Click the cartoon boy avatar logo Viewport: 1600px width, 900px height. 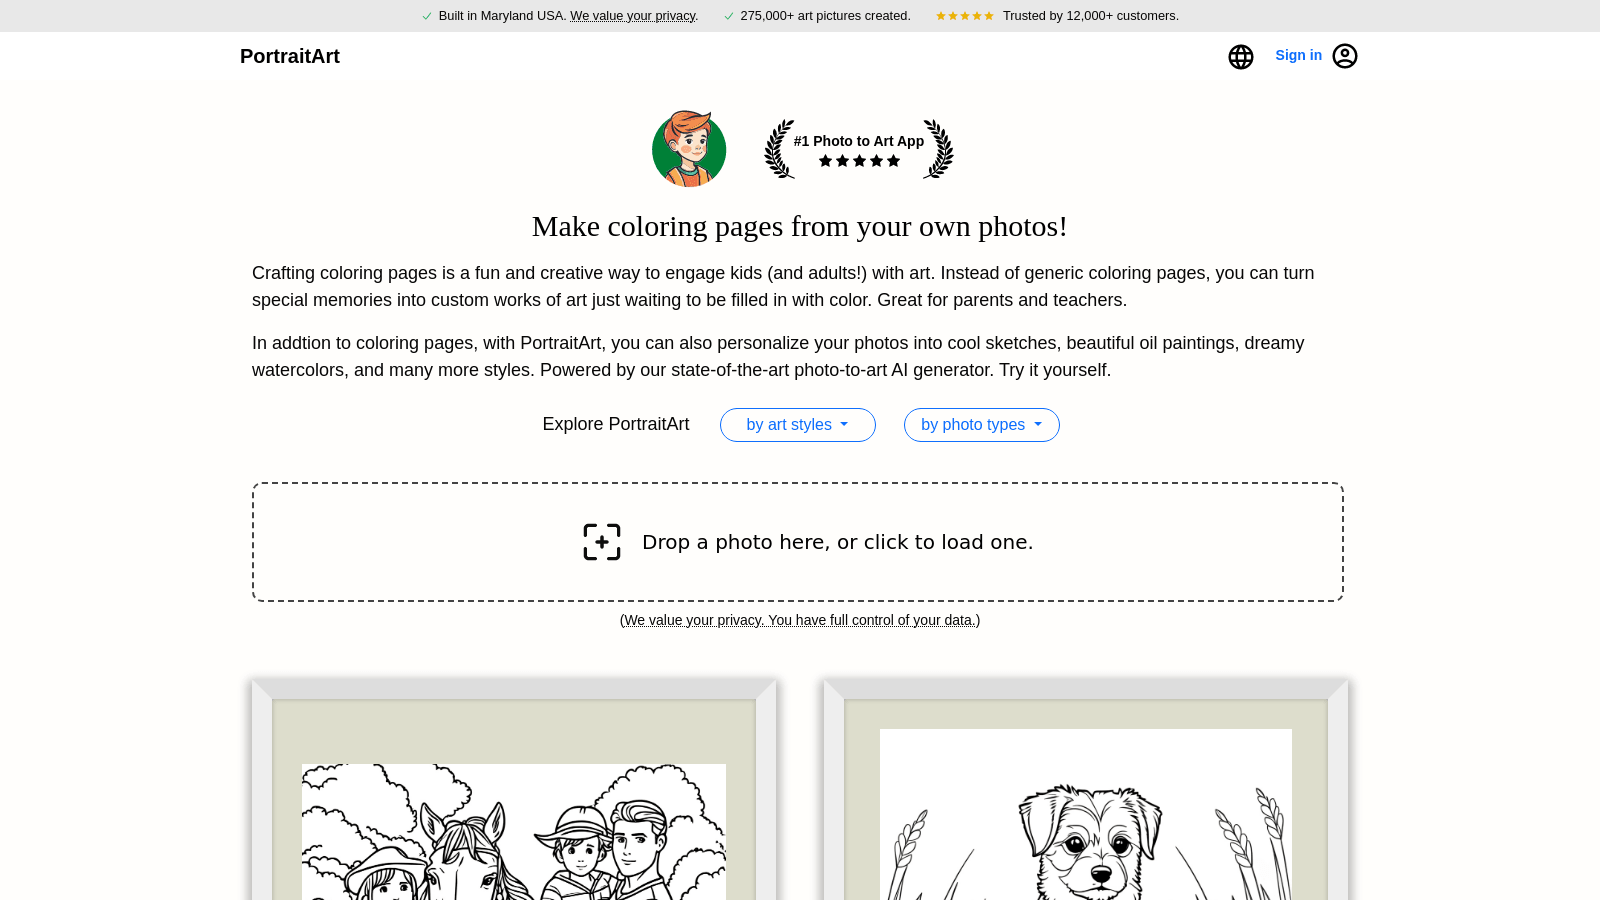689,149
